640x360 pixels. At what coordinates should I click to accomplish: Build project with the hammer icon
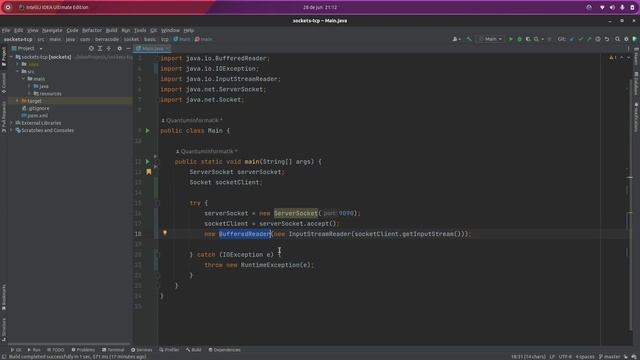(469, 39)
